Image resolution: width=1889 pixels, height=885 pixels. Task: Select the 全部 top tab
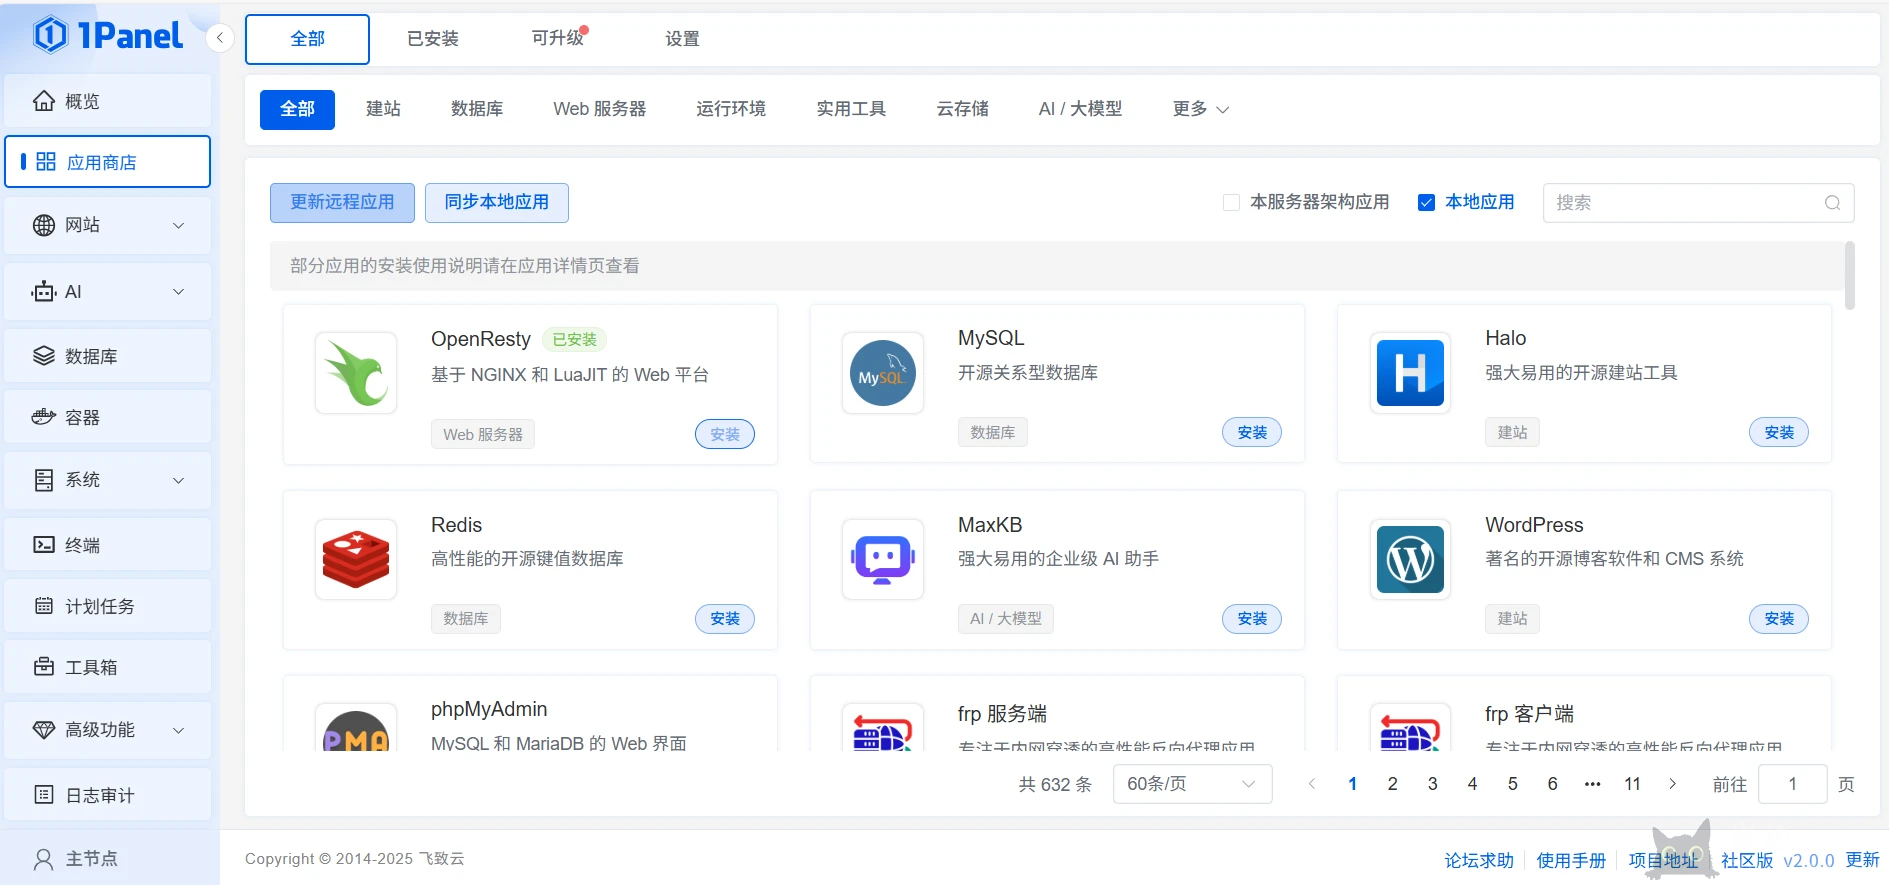[x=307, y=39]
